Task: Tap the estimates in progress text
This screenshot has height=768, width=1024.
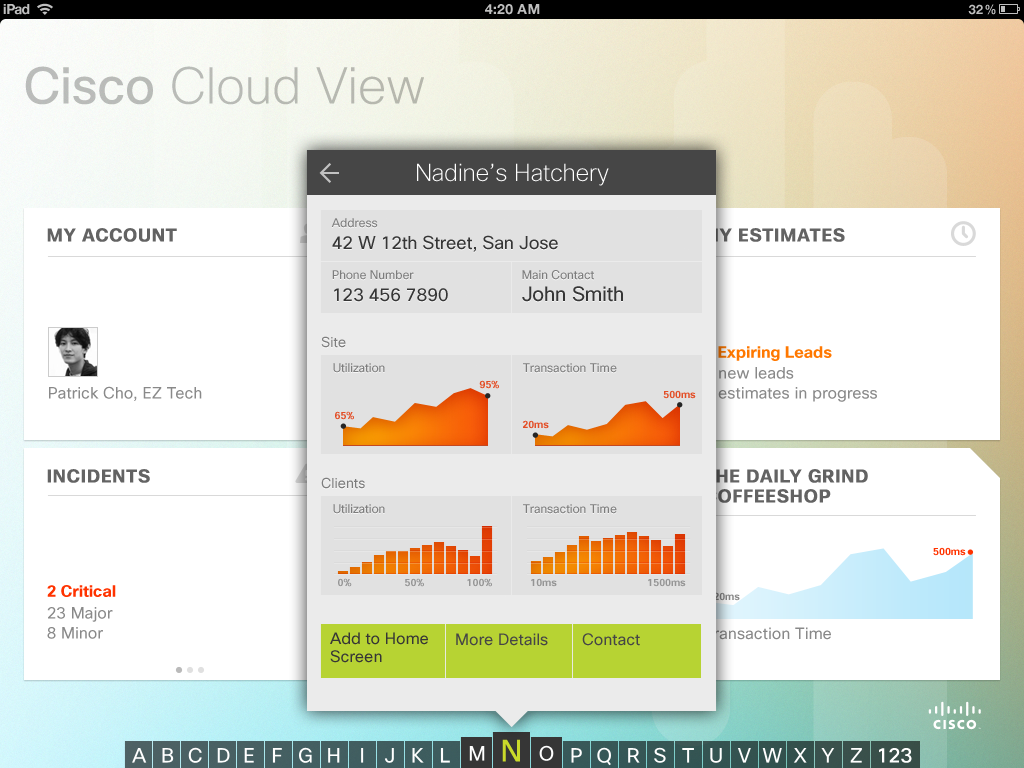Action: pyautogui.click(x=797, y=393)
